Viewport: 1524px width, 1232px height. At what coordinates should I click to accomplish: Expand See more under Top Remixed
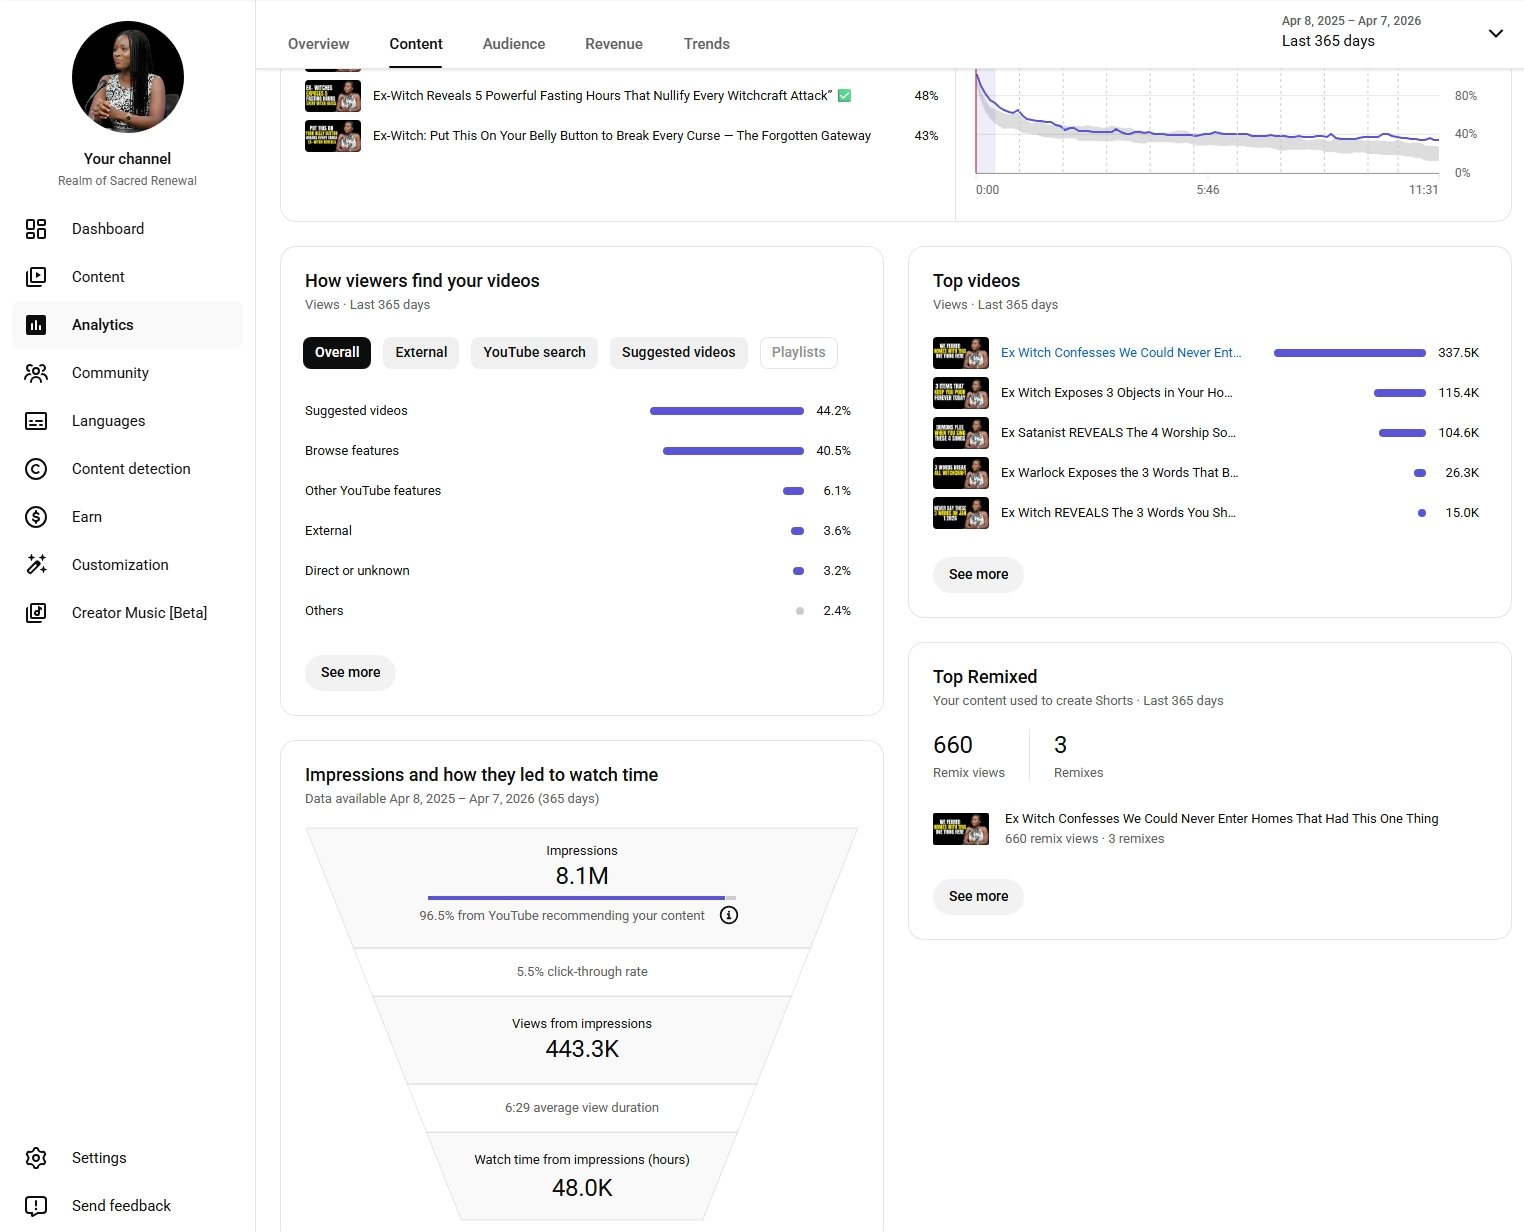tap(978, 897)
